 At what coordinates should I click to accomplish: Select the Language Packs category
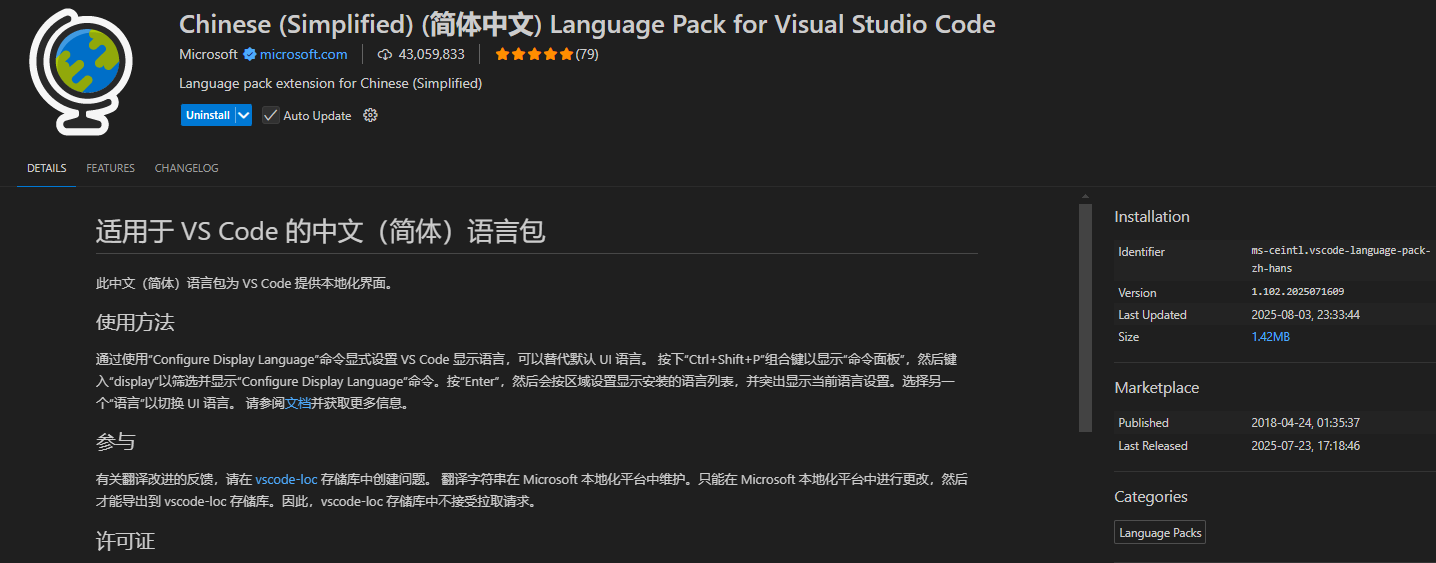pos(1160,533)
